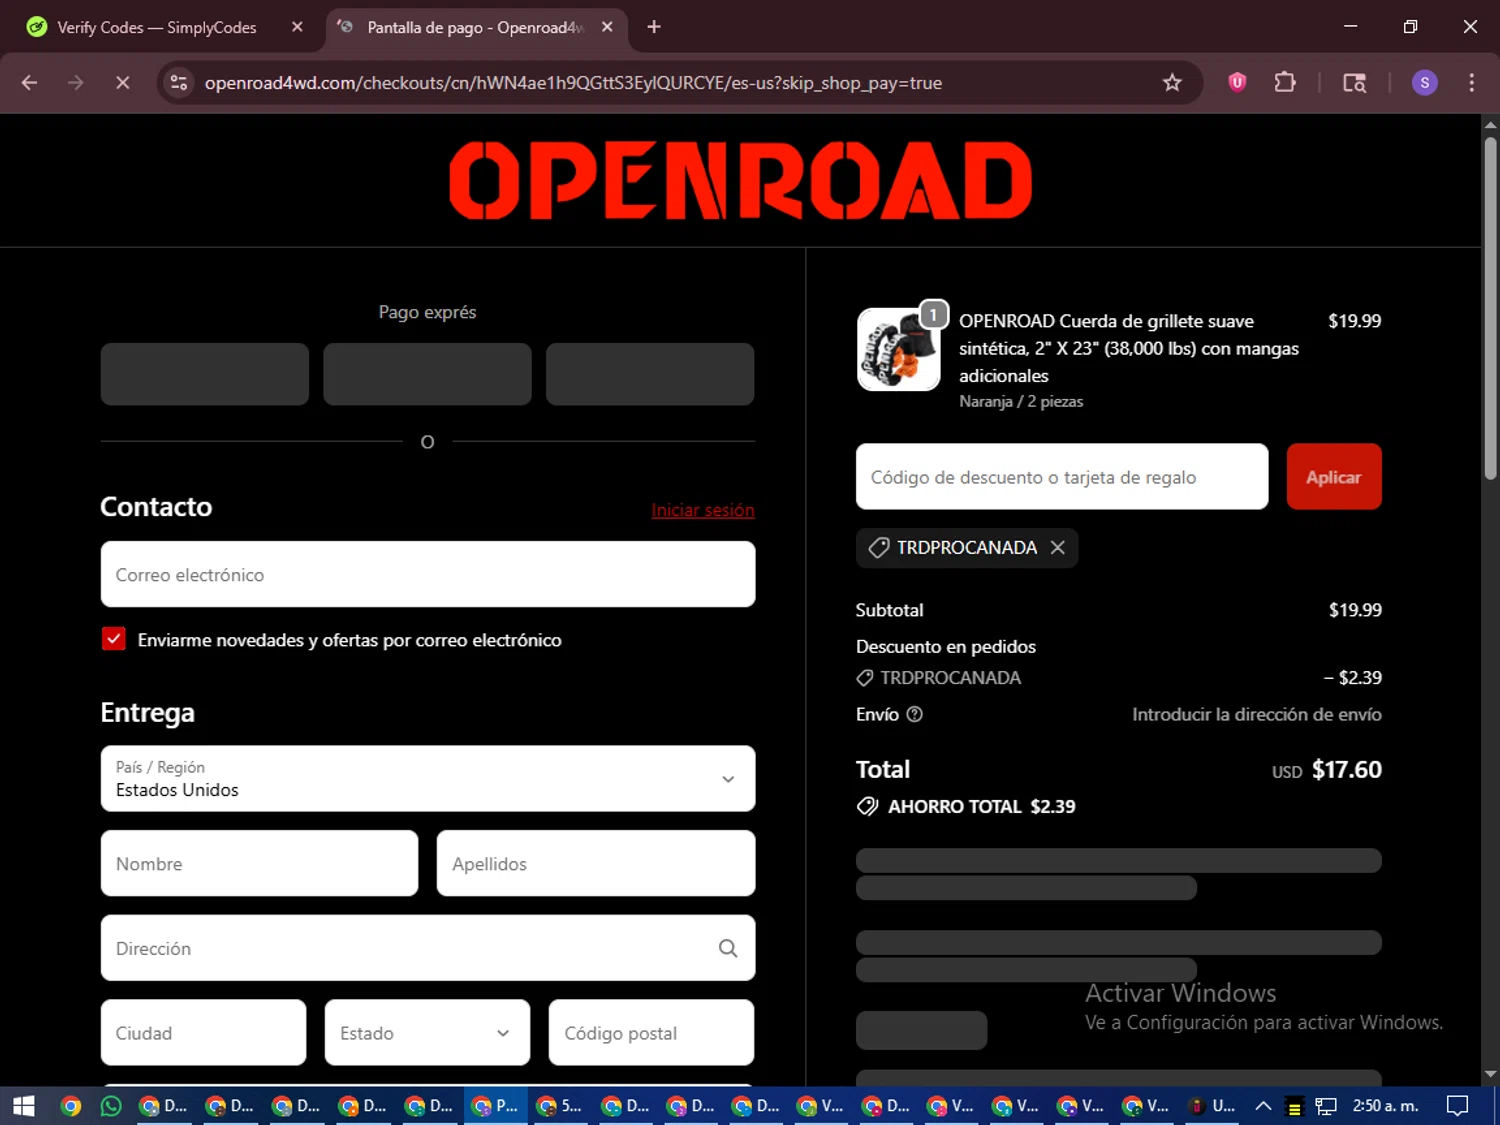The width and height of the screenshot is (1500, 1125).
Task: Go back to the previous page
Action: click(x=29, y=83)
